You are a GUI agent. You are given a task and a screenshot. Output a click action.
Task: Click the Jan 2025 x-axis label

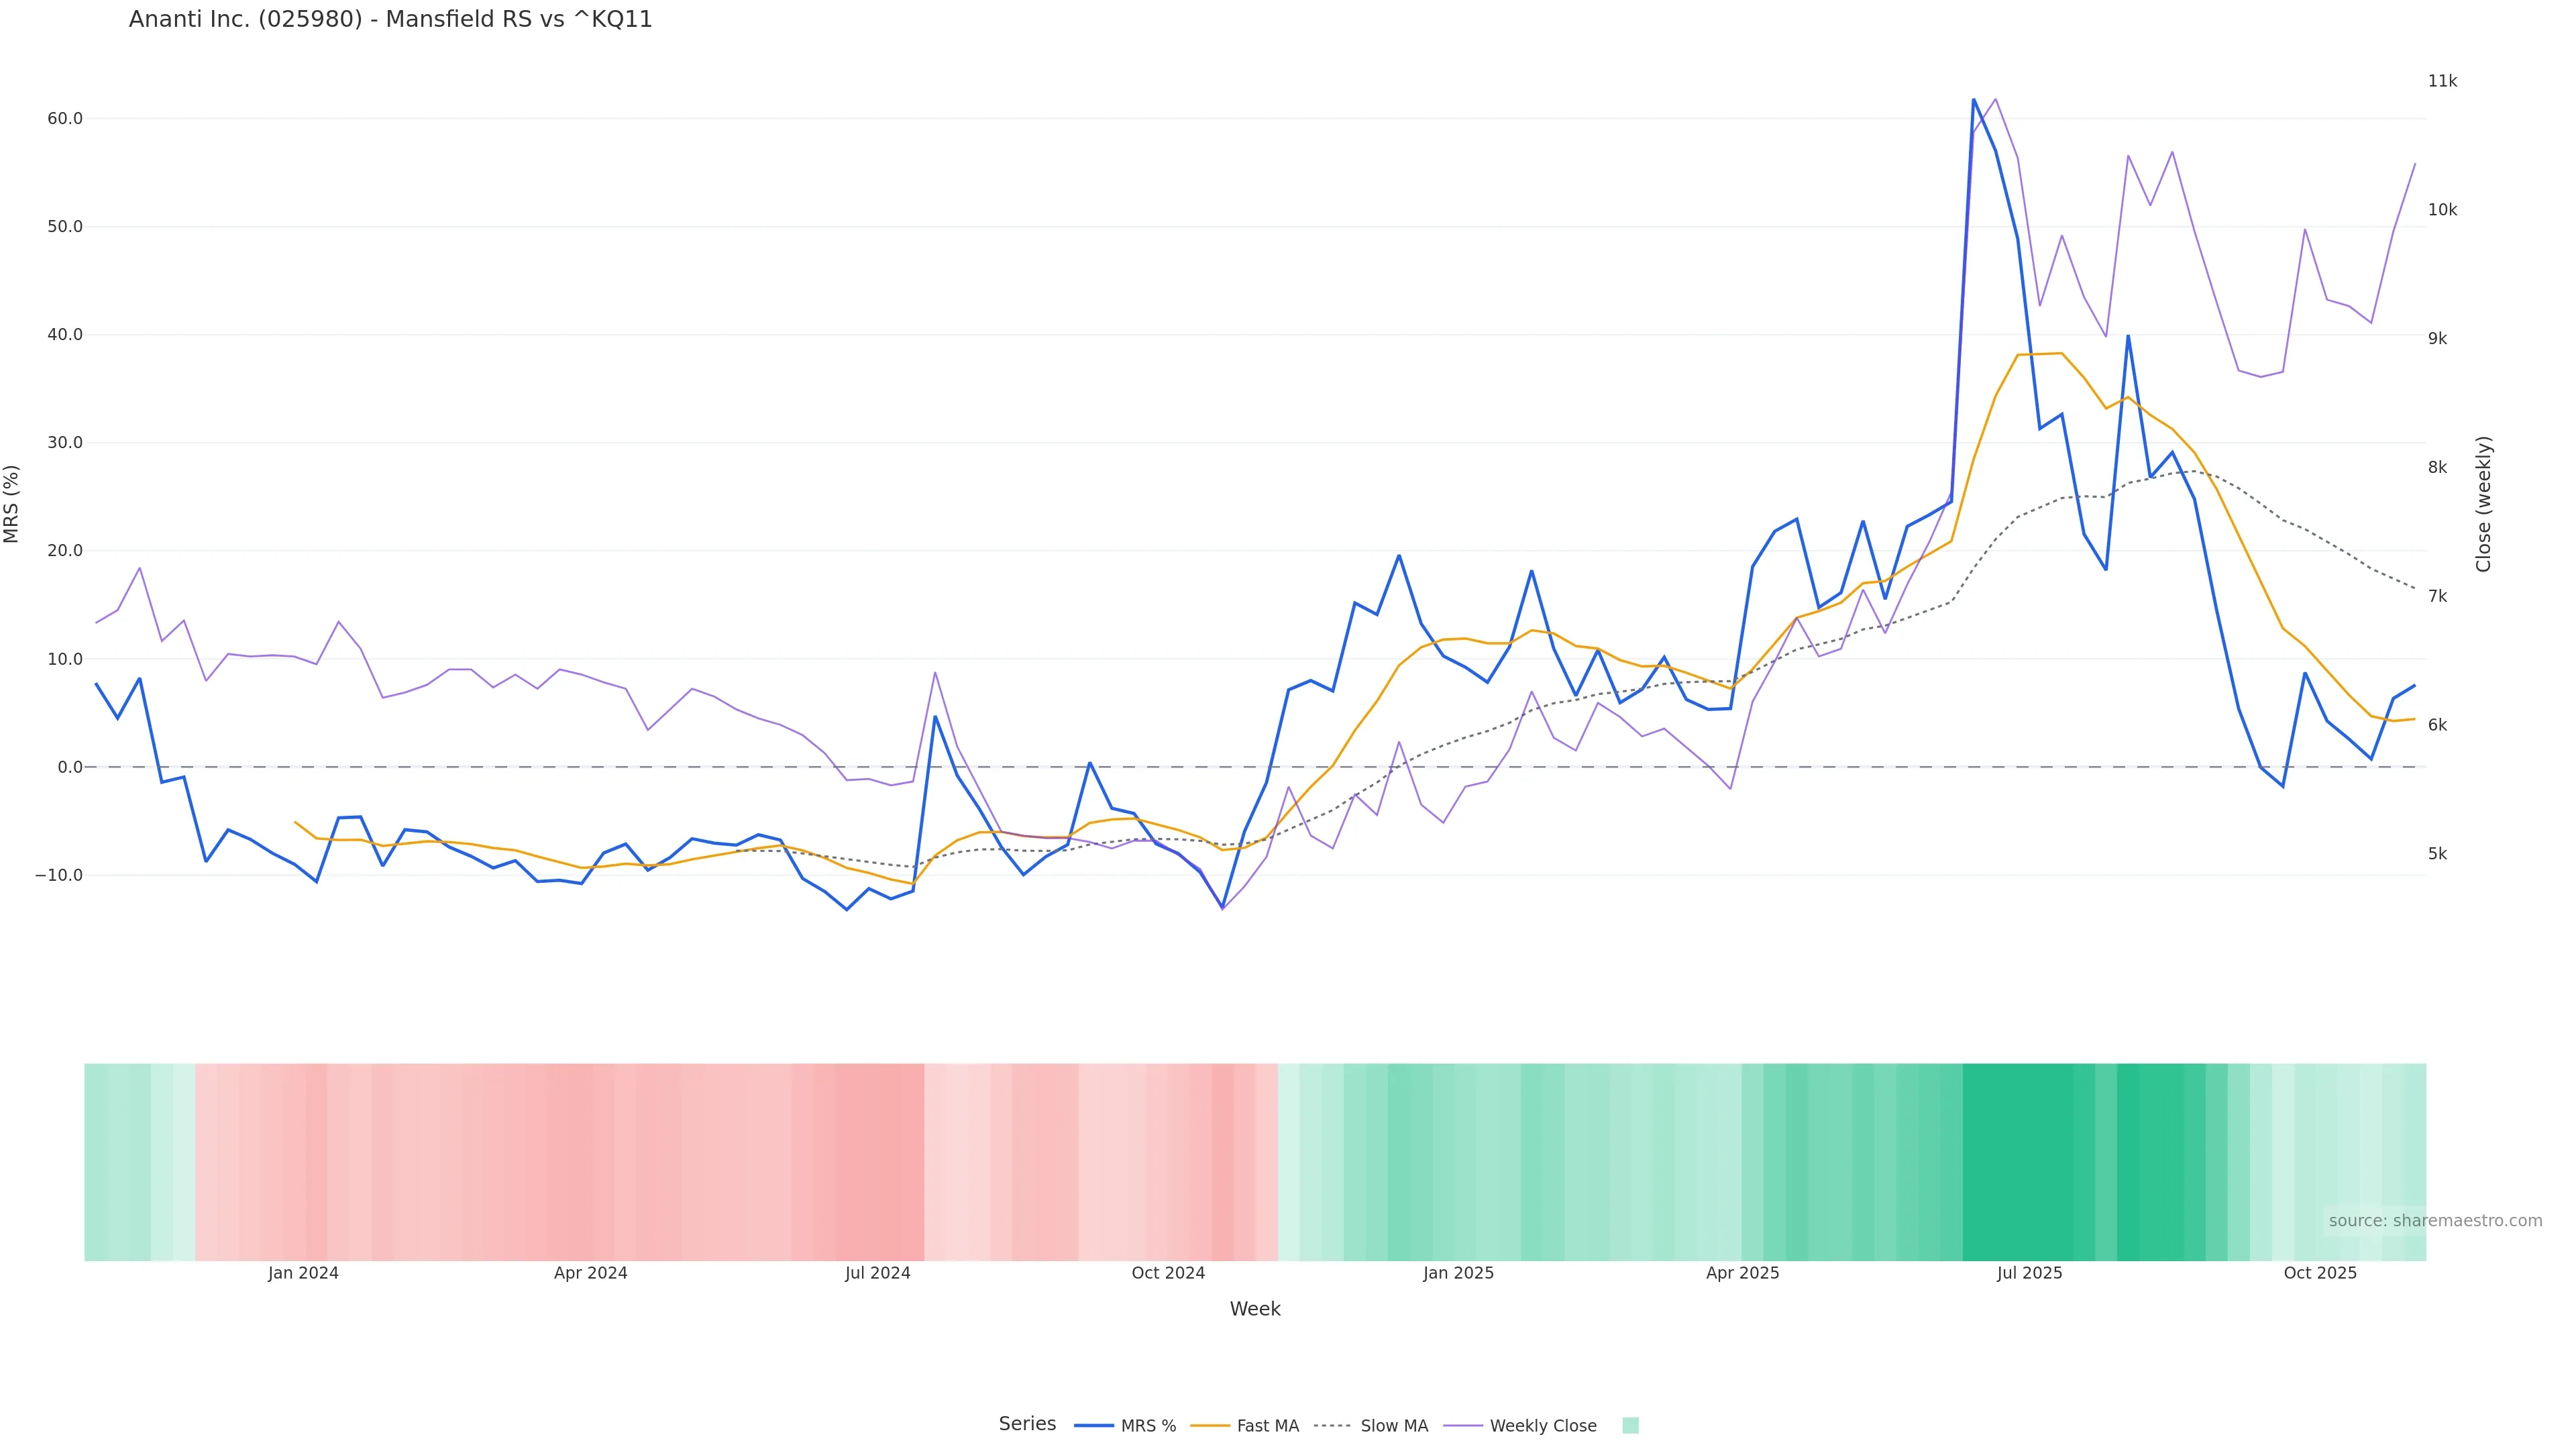1458,1273
